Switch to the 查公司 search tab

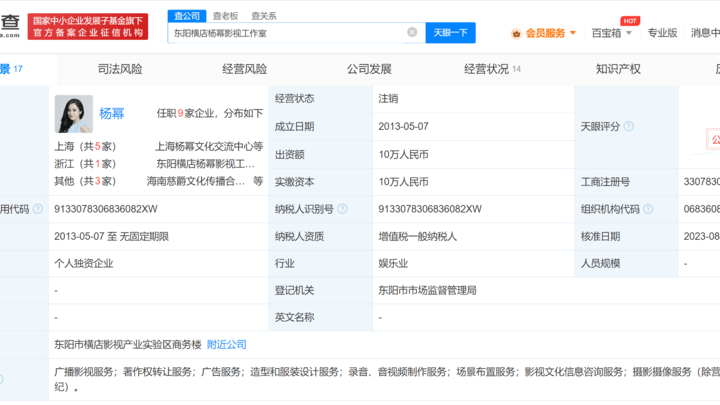pos(187,16)
